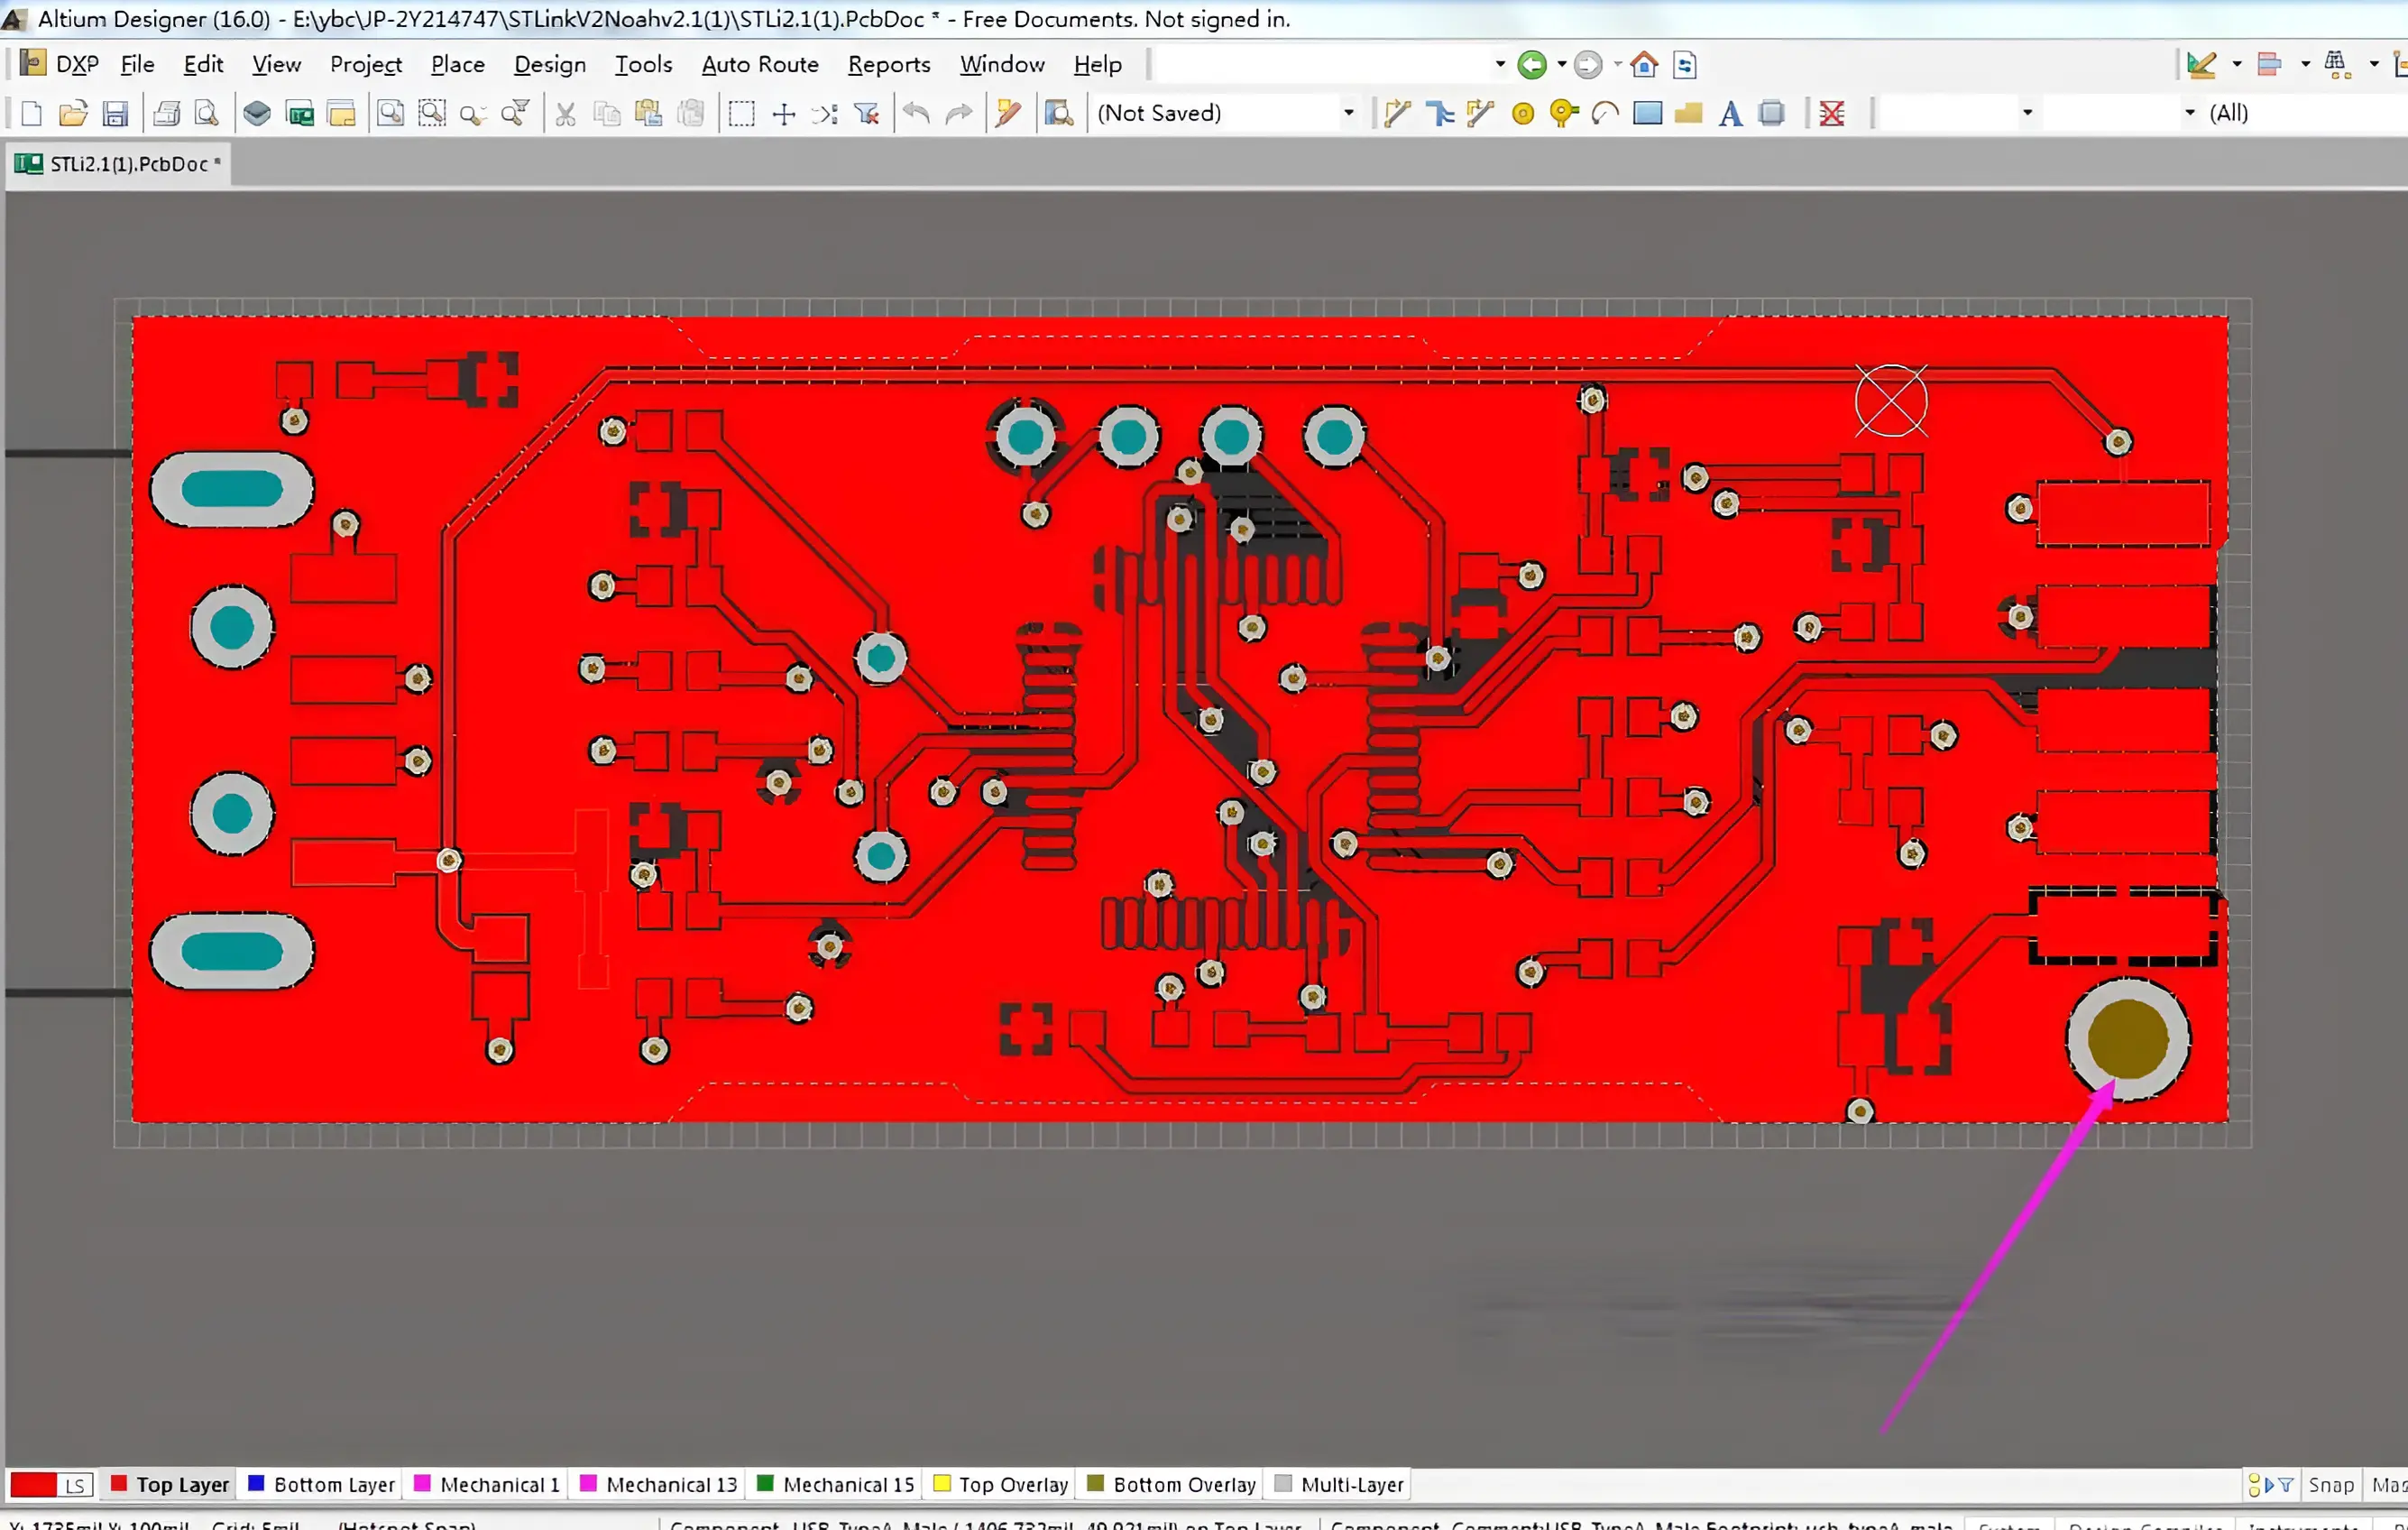This screenshot has height=1530, width=2408.
Task: Pick the Place String text tool
Action: coord(1730,114)
